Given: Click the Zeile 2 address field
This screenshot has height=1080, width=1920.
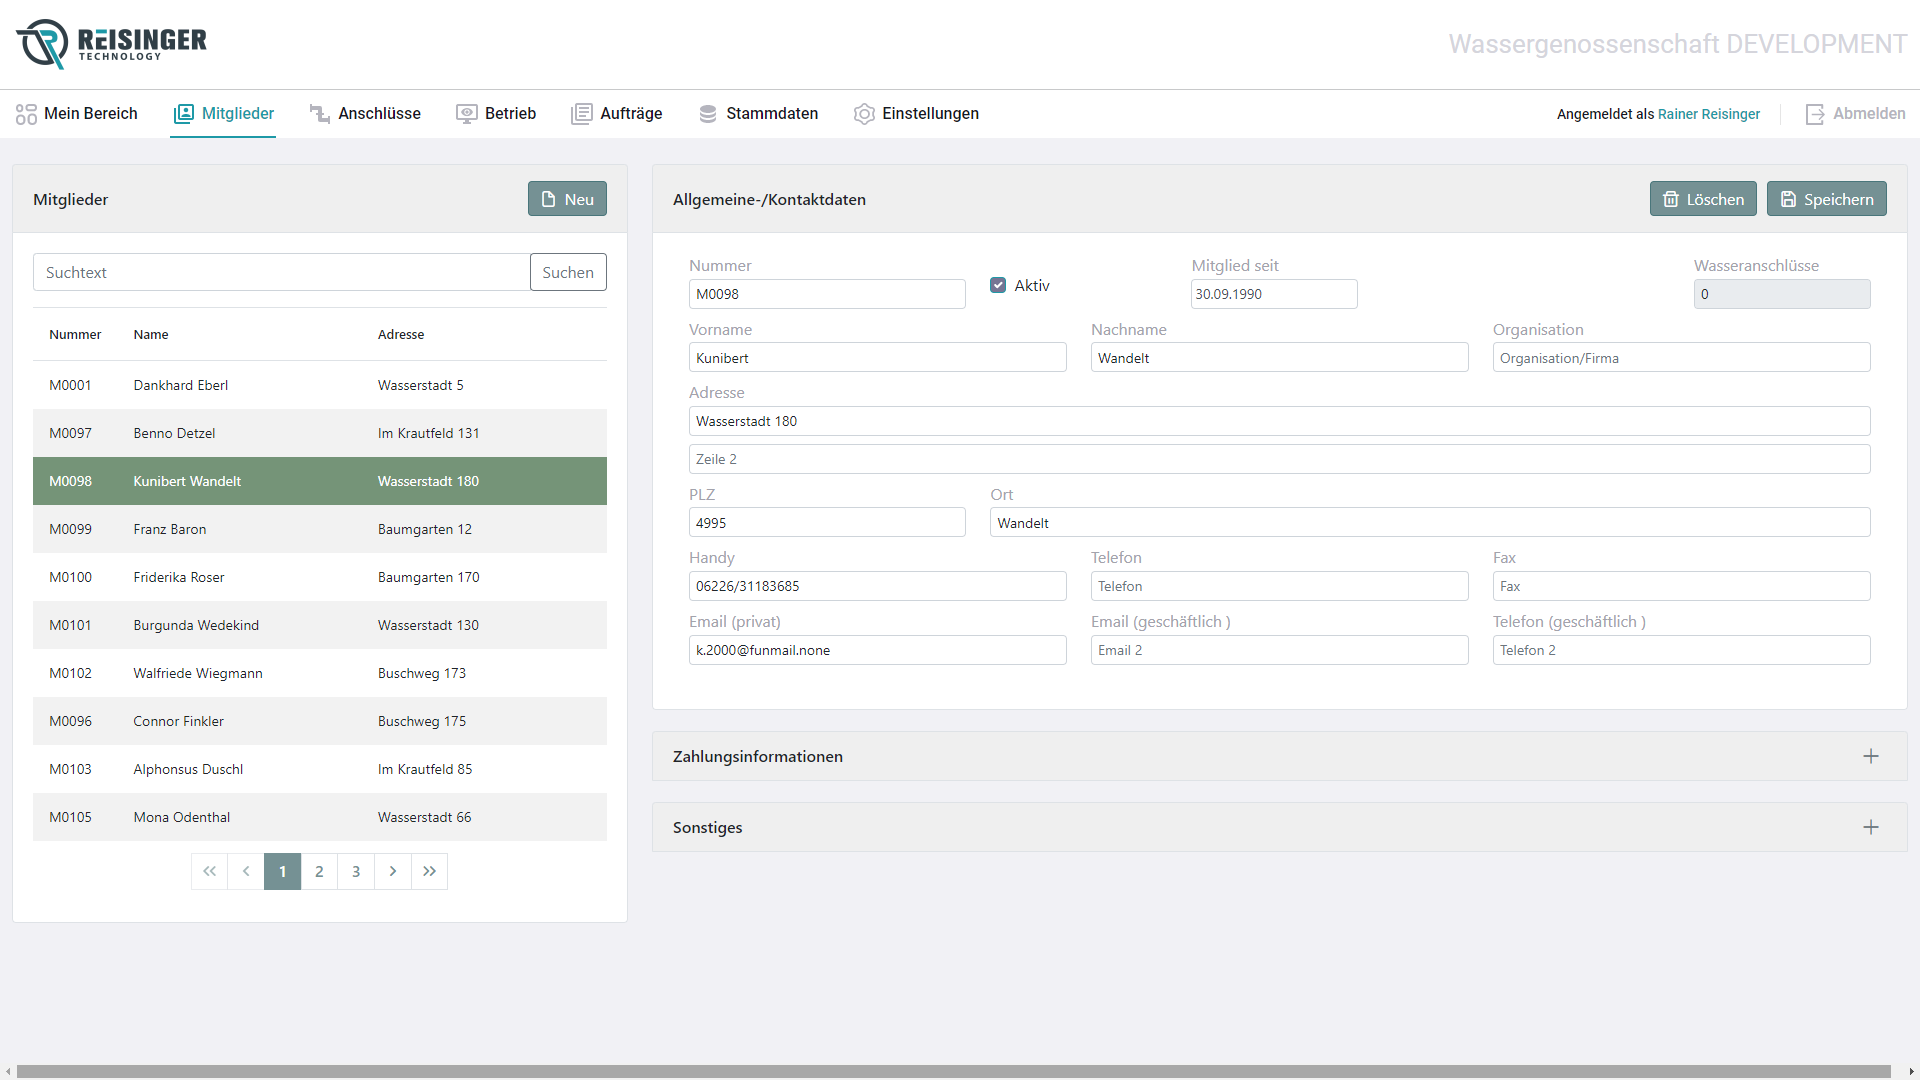Looking at the screenshot, I should 1279,459.
